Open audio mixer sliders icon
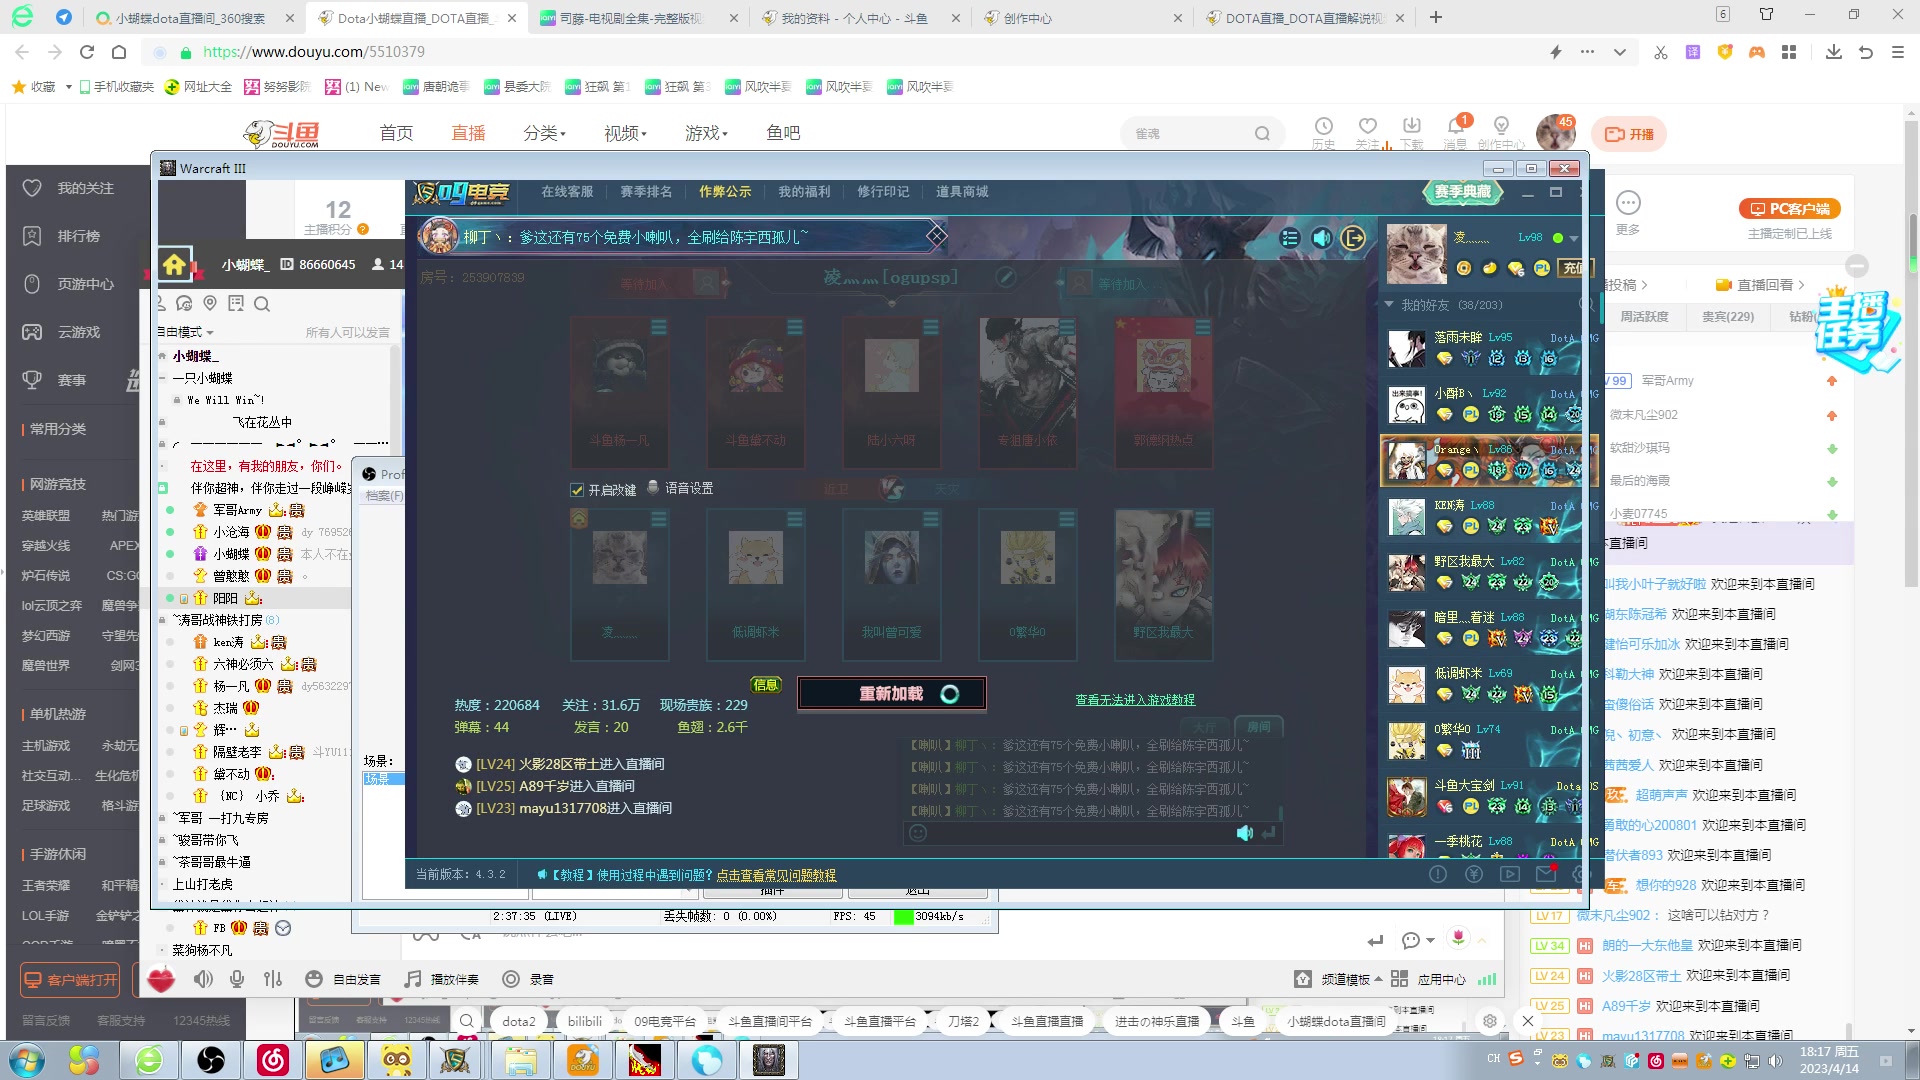Viewport: 1920px width, 1080px height. point(273,979)
